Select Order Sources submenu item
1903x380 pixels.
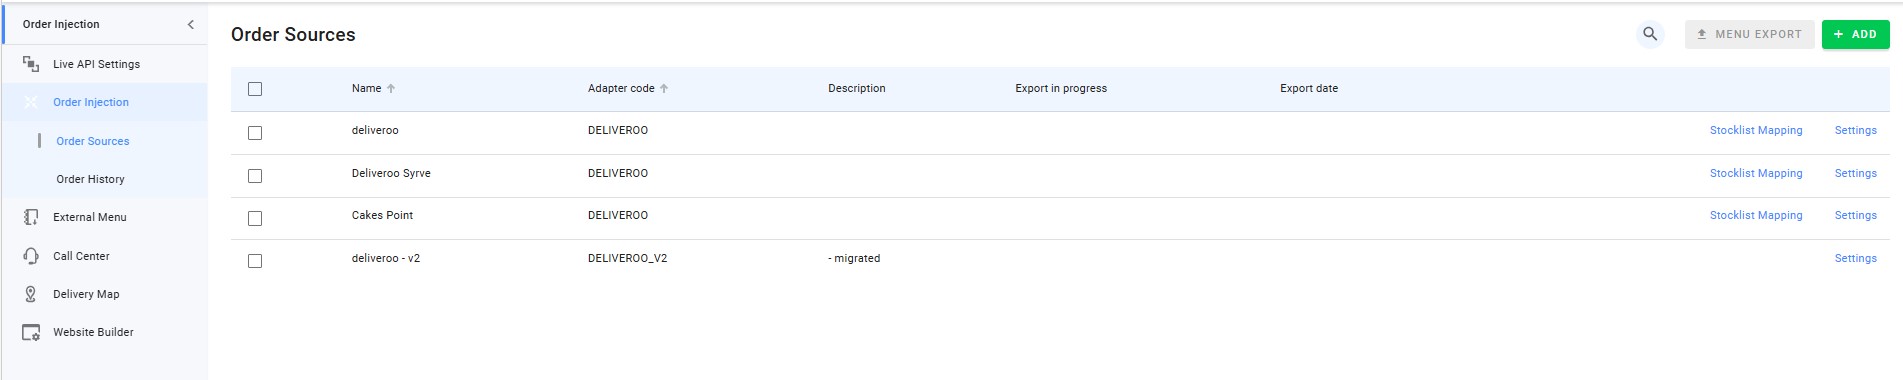[x=93, y=141]
